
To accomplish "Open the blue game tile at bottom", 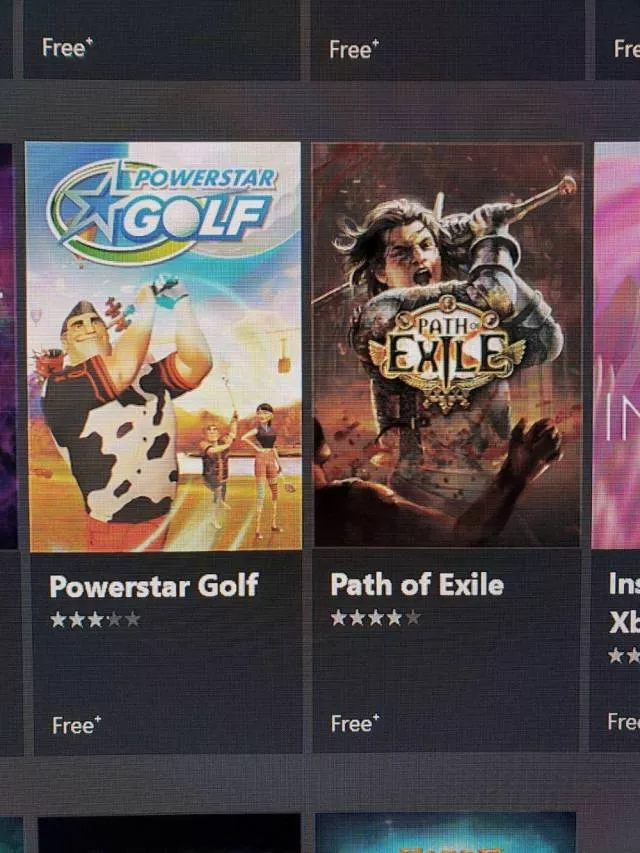I will 446,833.
